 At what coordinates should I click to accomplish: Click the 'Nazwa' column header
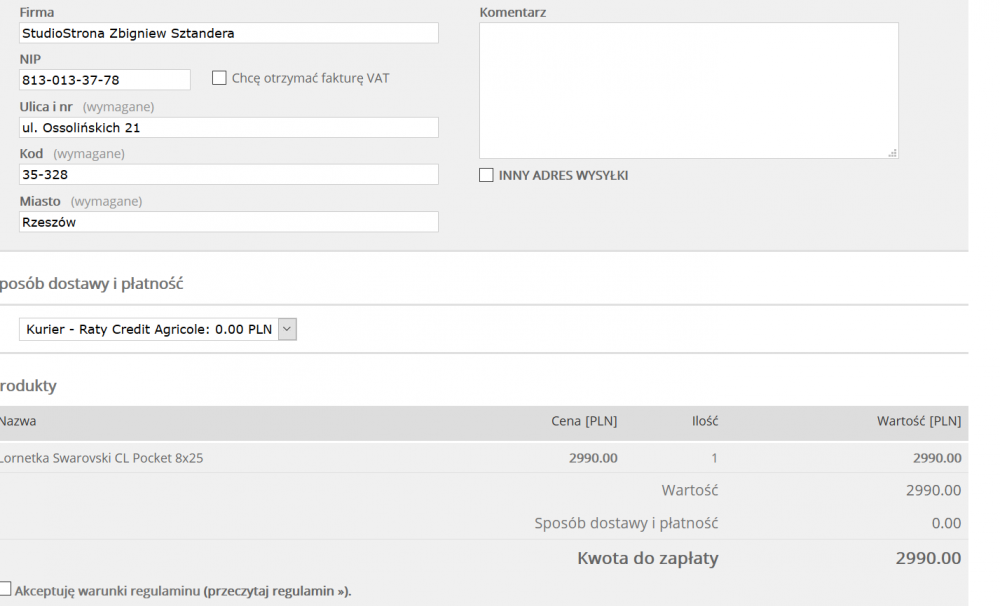tap(18, 421)
